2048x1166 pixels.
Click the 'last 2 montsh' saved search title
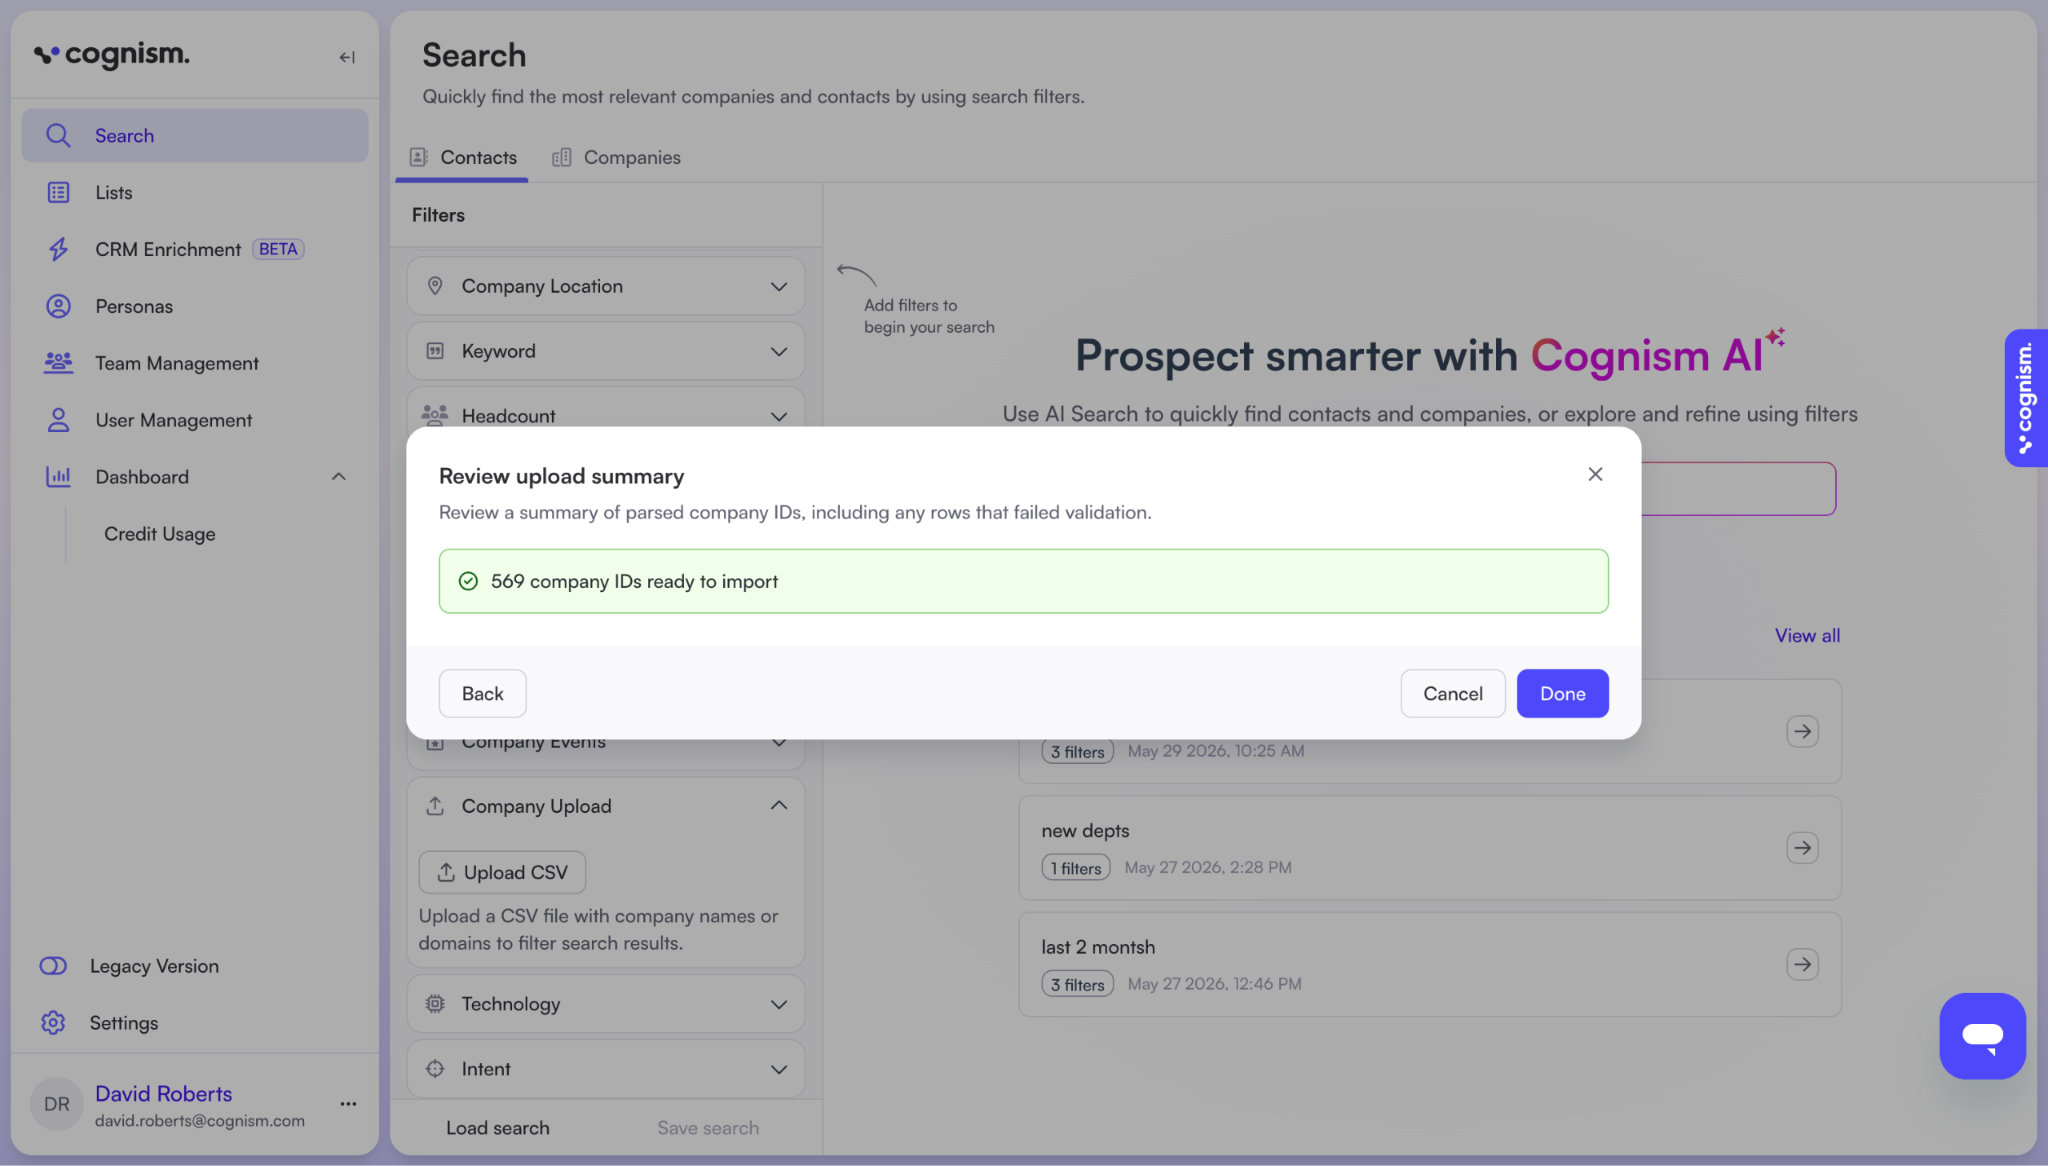(1097, 947)
